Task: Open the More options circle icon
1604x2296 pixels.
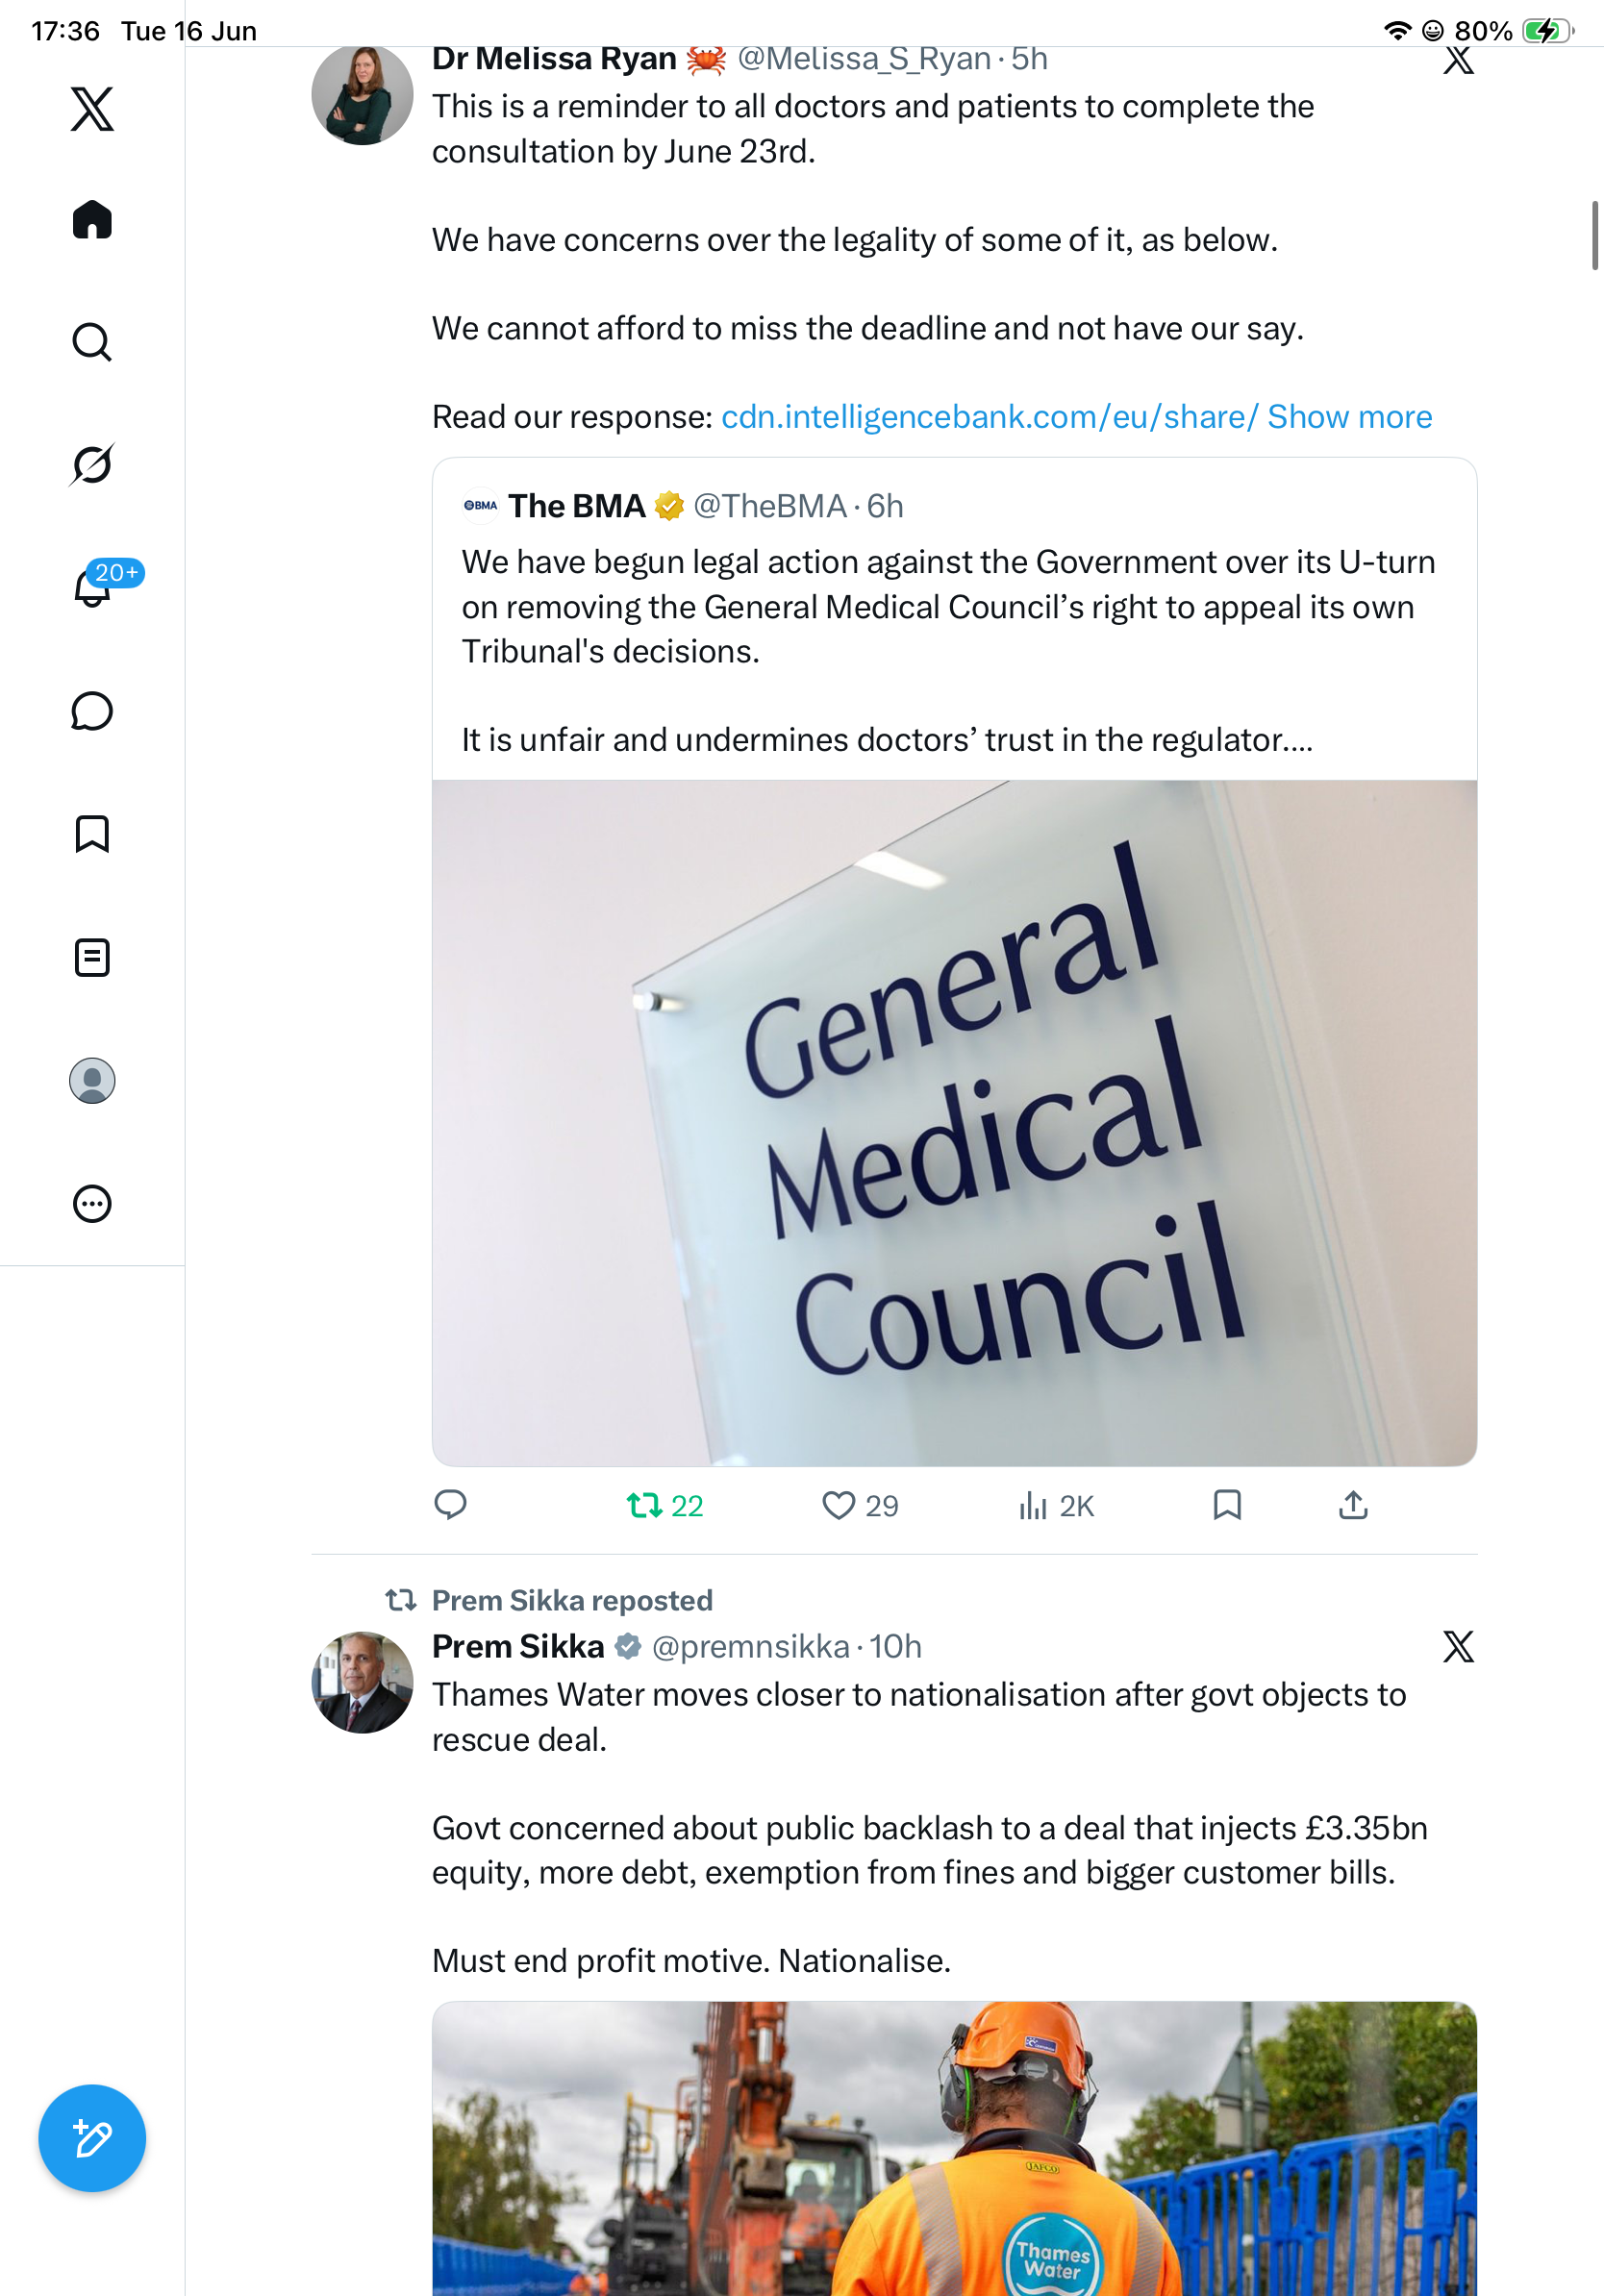Action: pyautogui.click(x=92, y=1203)
